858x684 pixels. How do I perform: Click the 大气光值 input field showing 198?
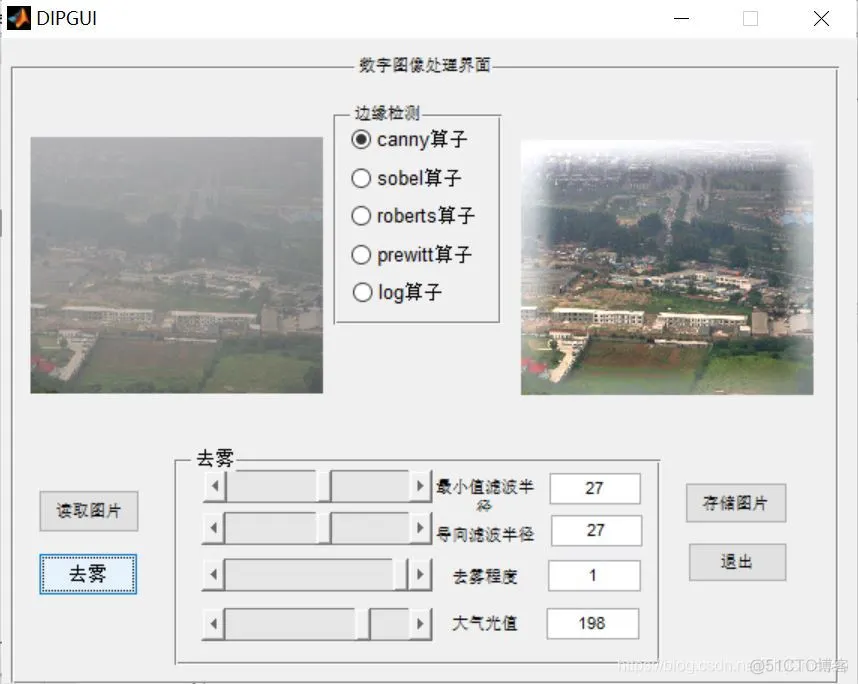coord(593,623)
